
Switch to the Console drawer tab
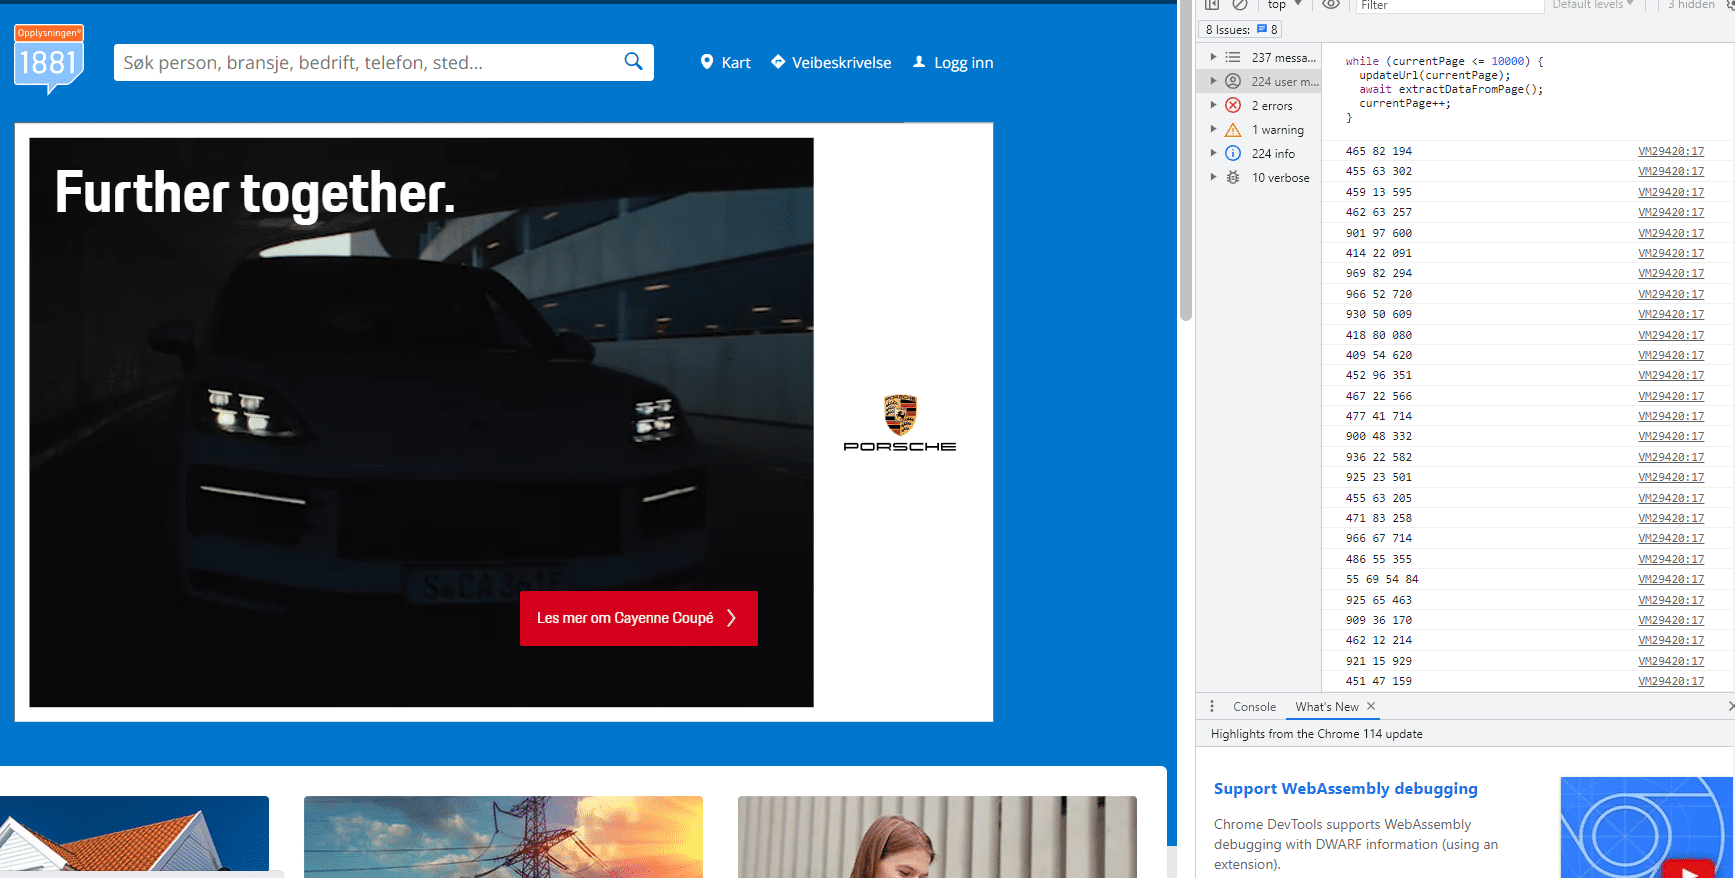[1254, 707]
